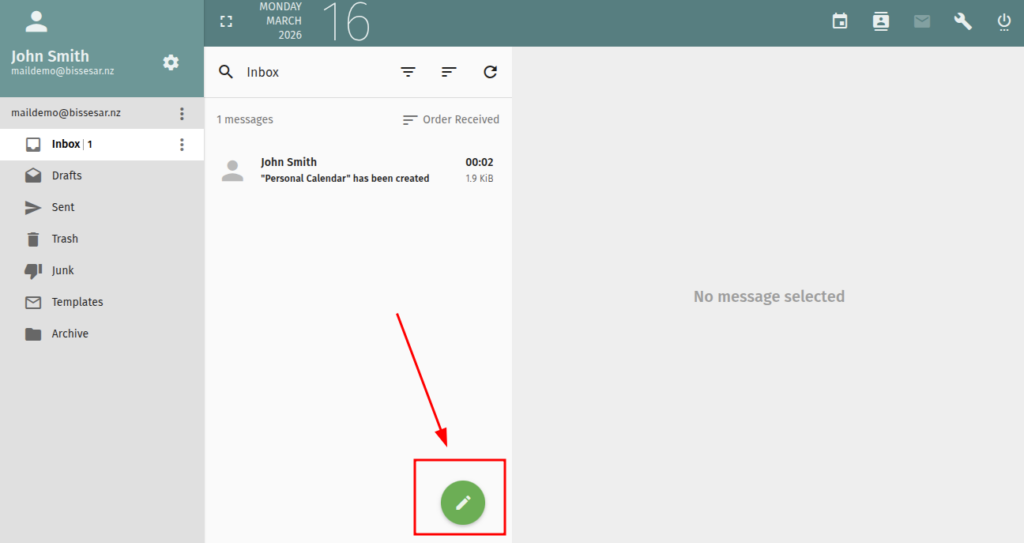The image size is (1024, 543).
Task: Open maildemo@bissesar.nz account options menu
Action: click(181, 113)
